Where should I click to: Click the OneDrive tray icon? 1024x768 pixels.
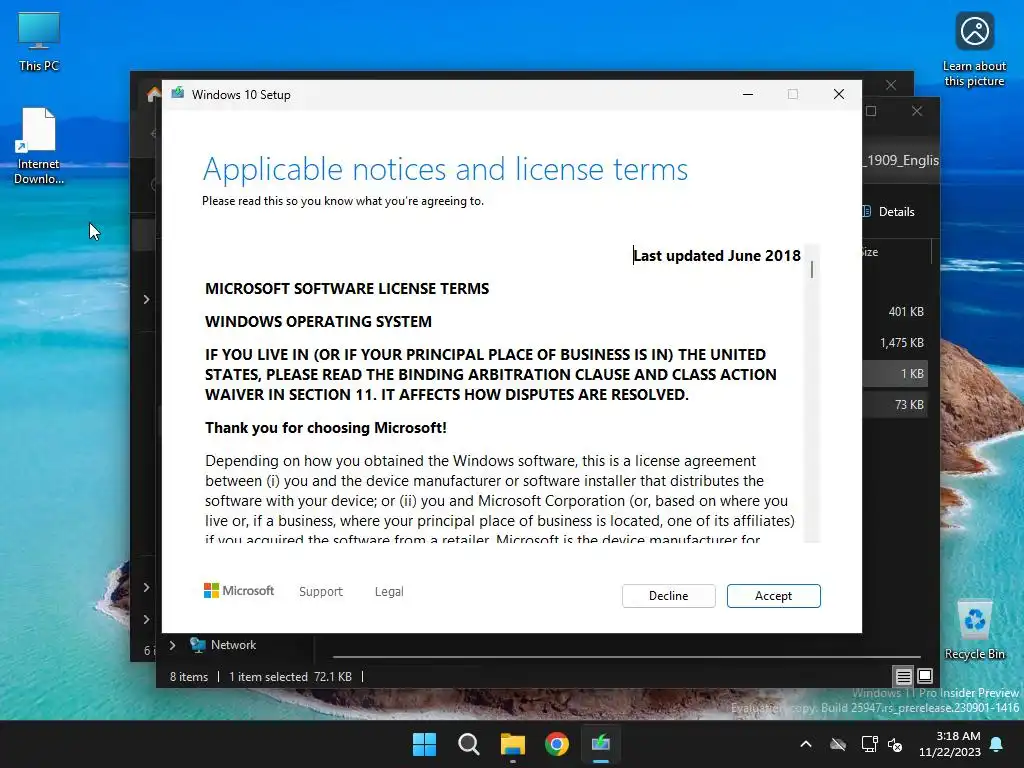(838, 744)
